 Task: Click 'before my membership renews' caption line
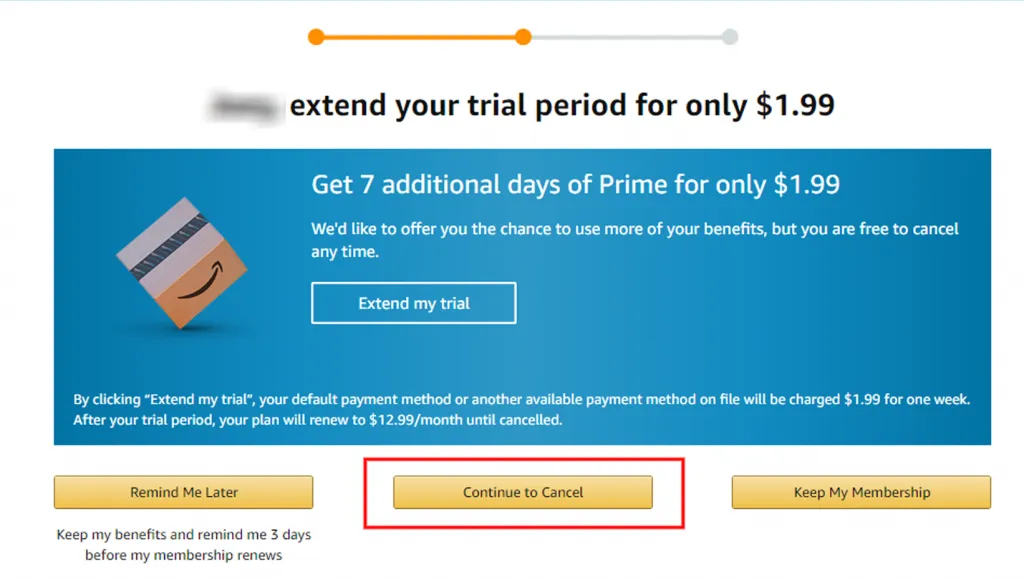(184, 555)
